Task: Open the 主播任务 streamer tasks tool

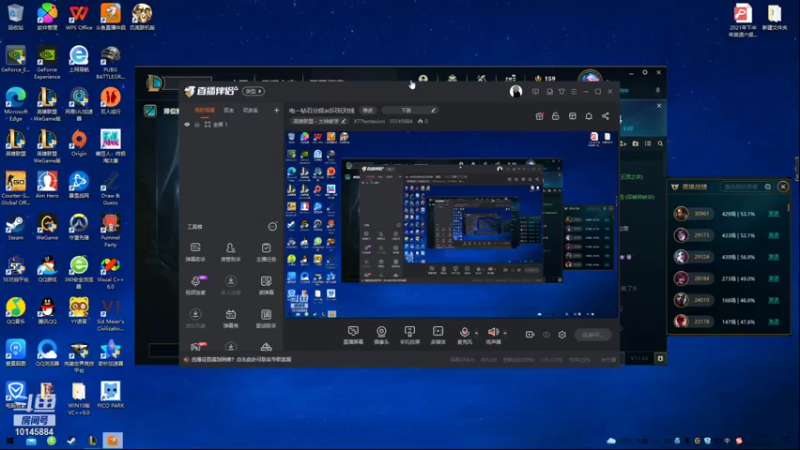Action: click(x=266, y=252)
